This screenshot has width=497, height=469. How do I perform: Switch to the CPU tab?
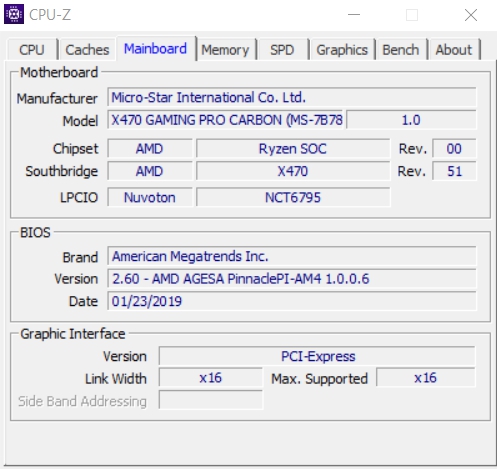32,50
